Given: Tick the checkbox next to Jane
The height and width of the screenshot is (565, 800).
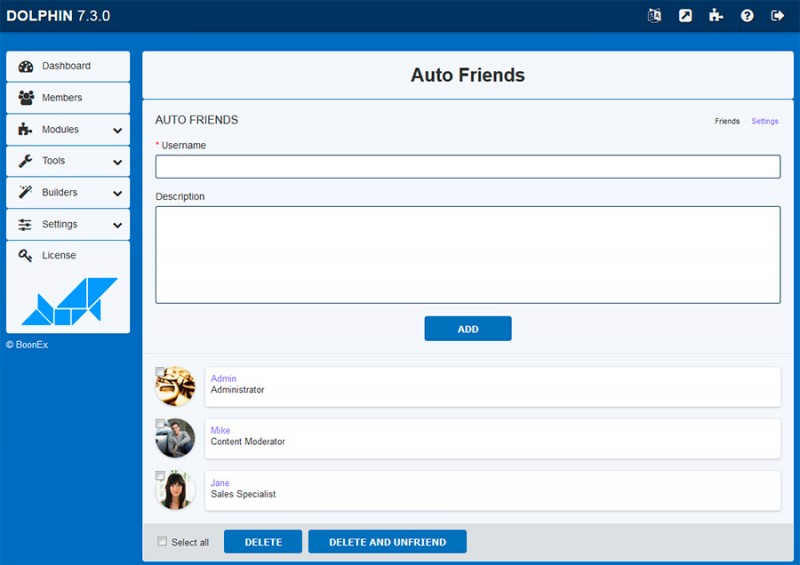Looking at the screenshot, I should click(x=160, y=476).
